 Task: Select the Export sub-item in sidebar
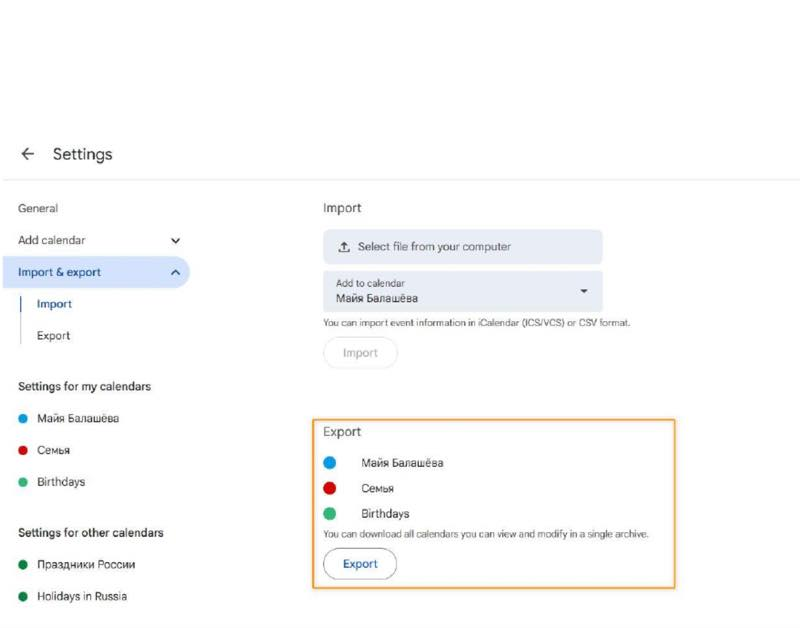(x=53, y=336)
